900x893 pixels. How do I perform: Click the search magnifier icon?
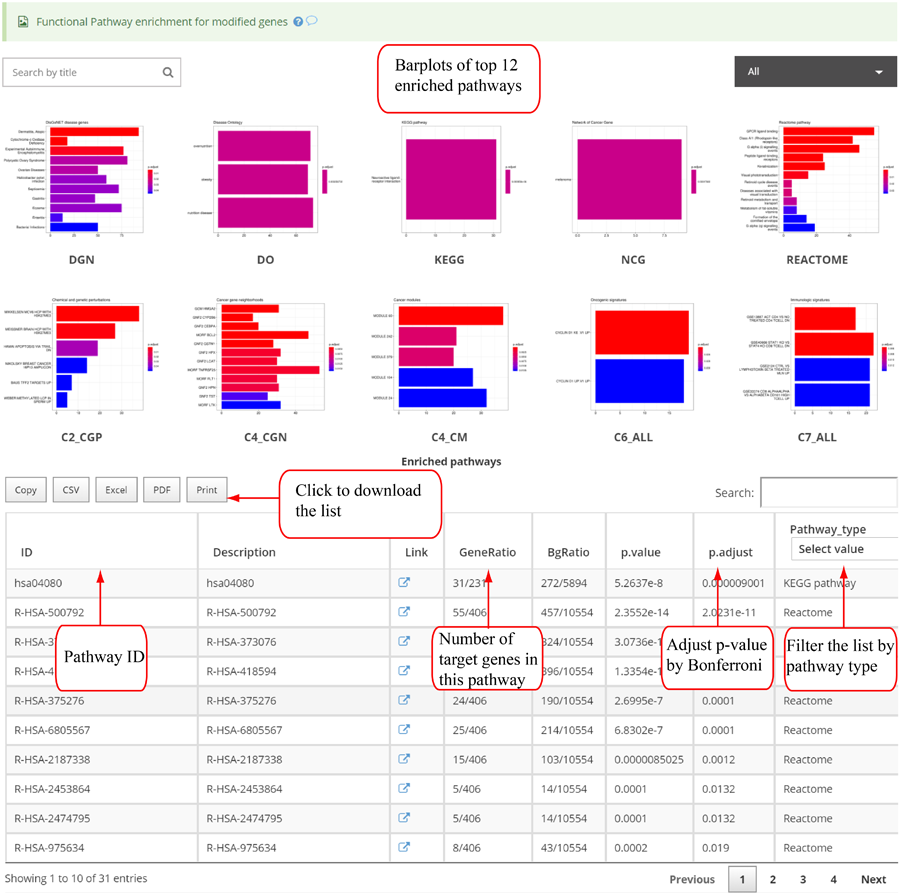pyautogui.click(x=168, y=72)
